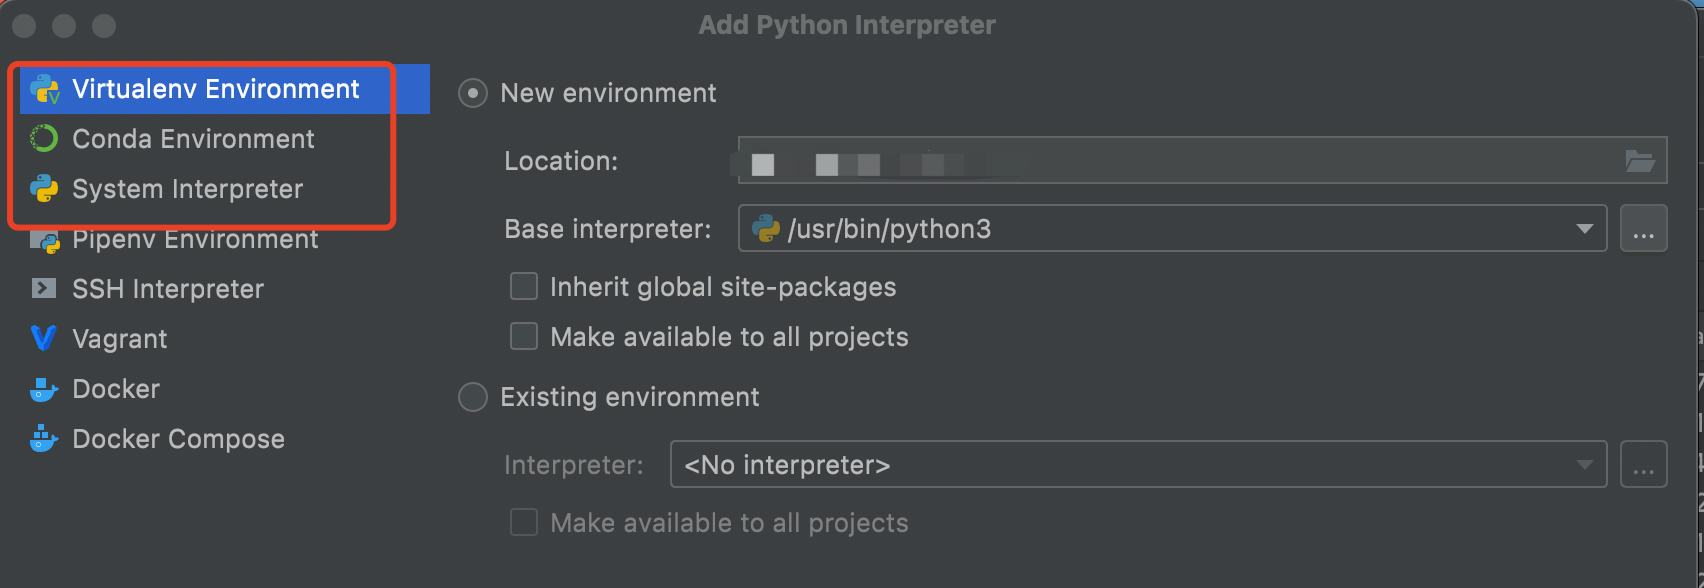
Task: Click the ellipsis button beside Interpreter dropdown
Action: pos(1643,465)
